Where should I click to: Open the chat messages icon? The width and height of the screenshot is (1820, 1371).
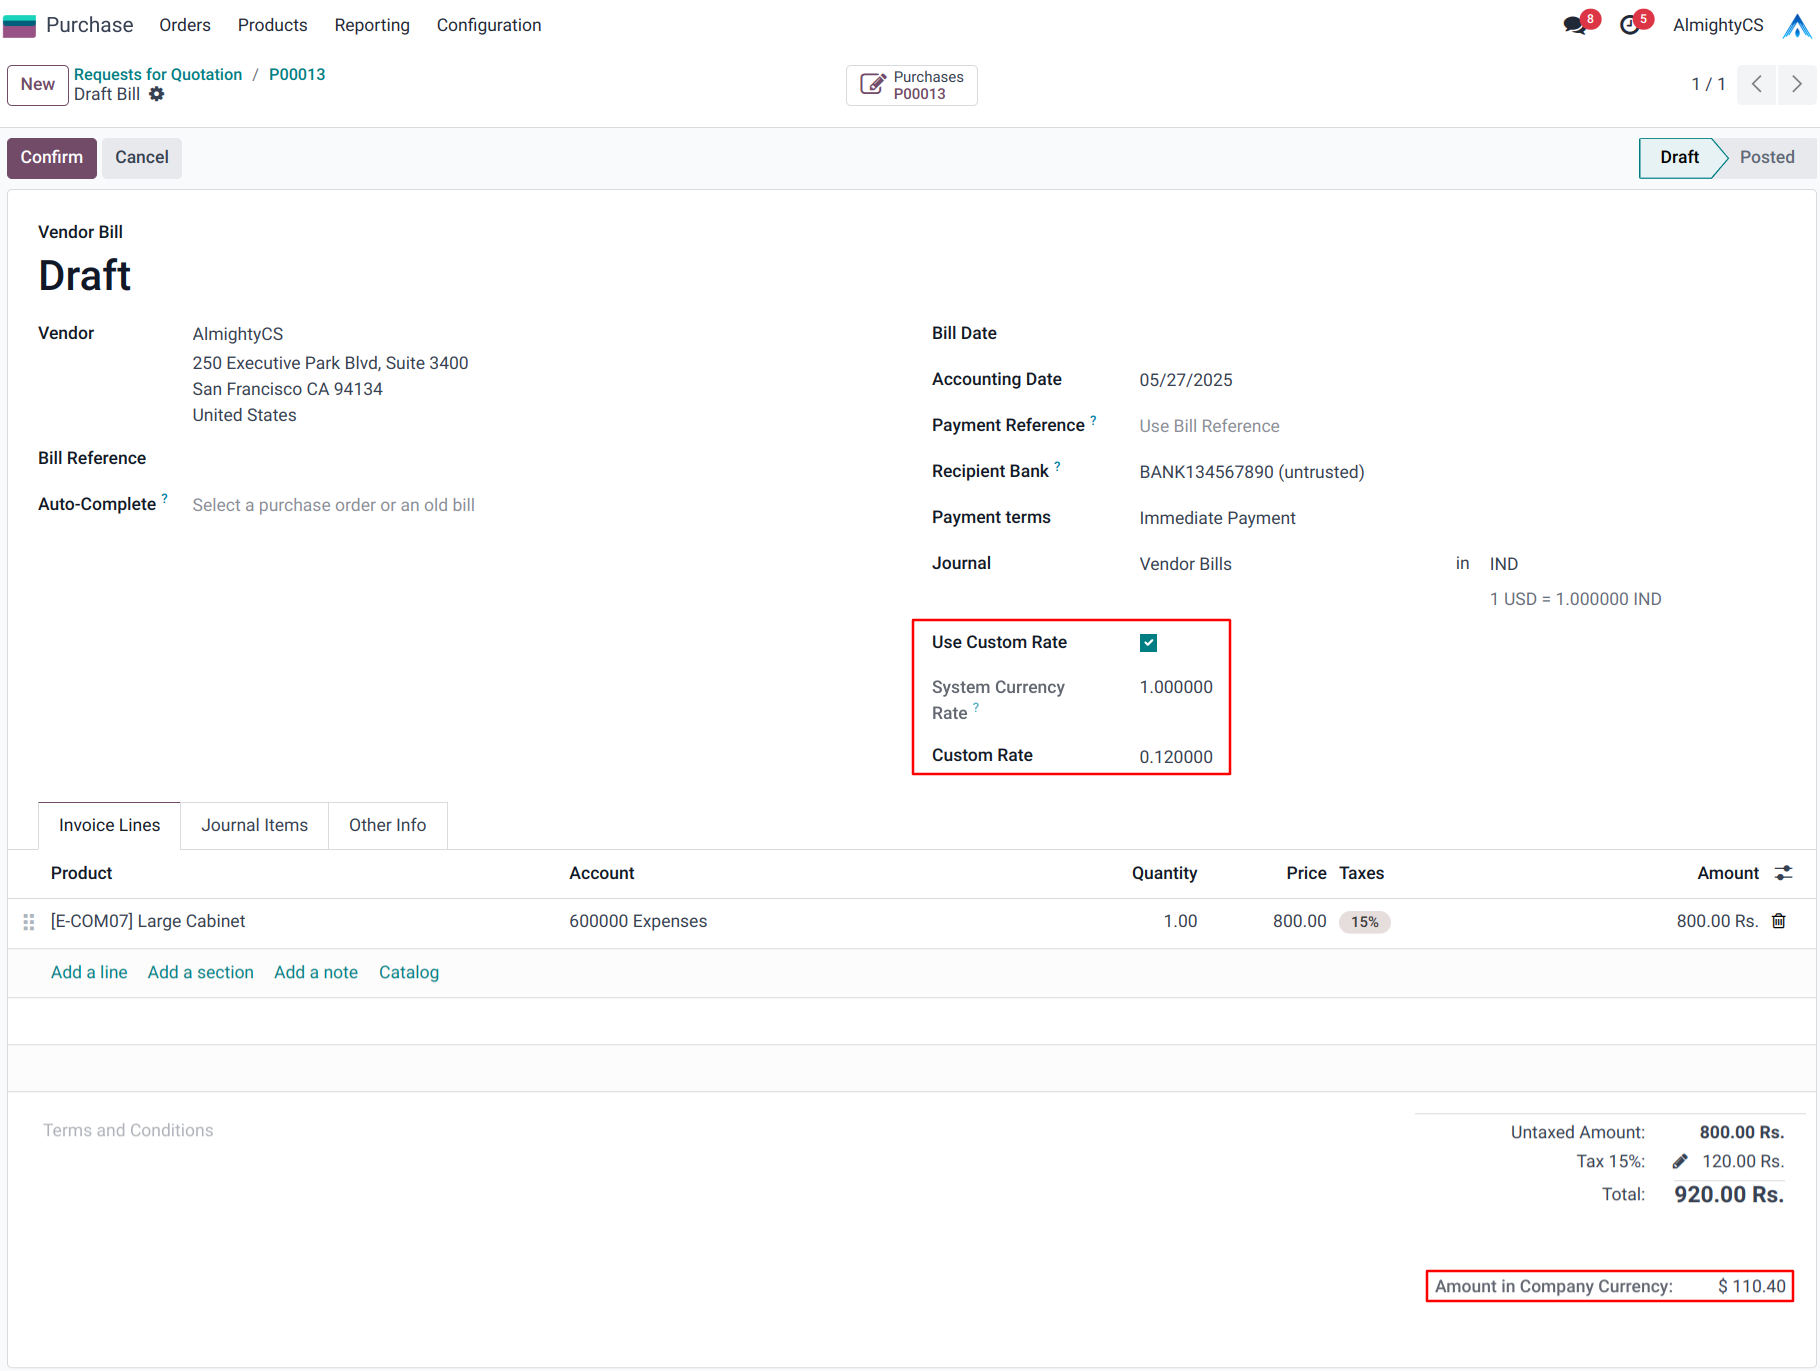coord(1575,25)
